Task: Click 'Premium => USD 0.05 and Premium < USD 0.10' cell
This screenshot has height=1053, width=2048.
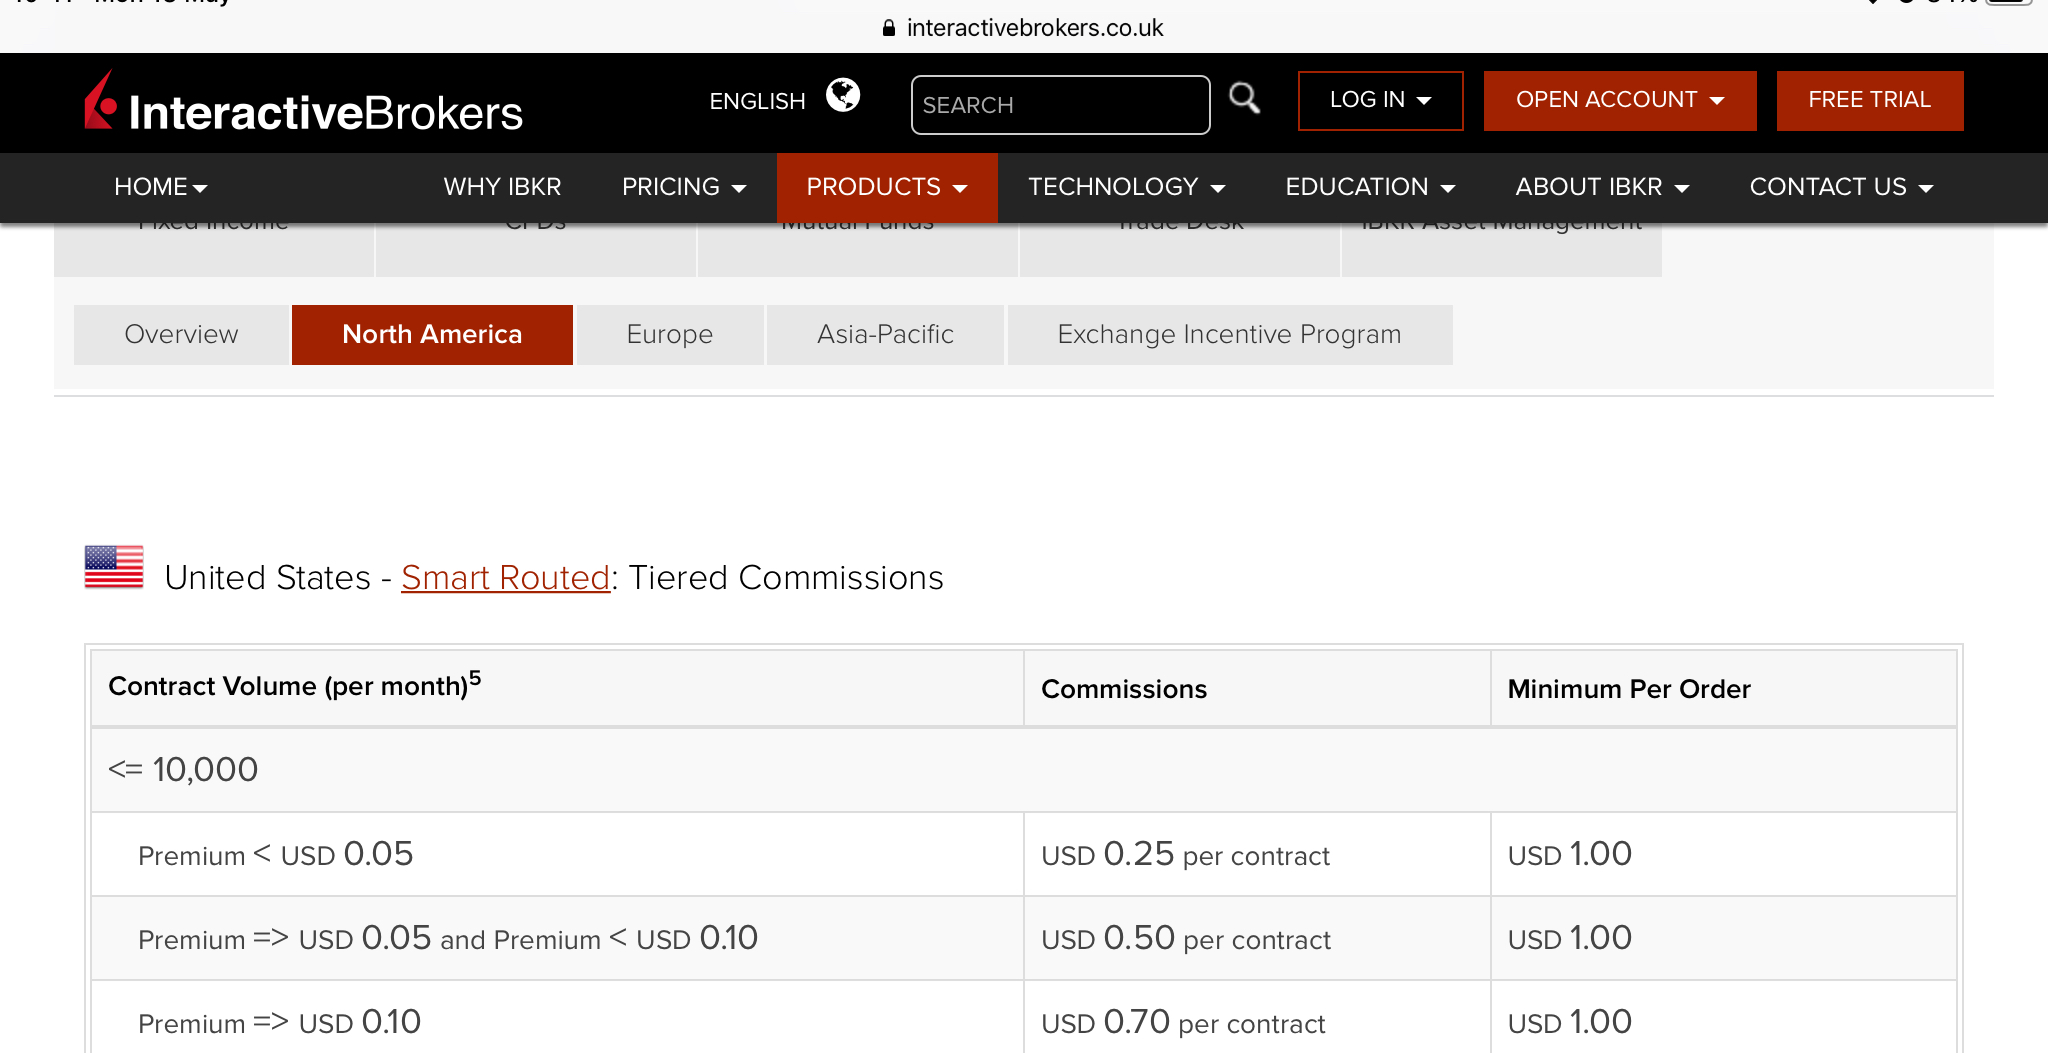Action: [x=557, y=938]
